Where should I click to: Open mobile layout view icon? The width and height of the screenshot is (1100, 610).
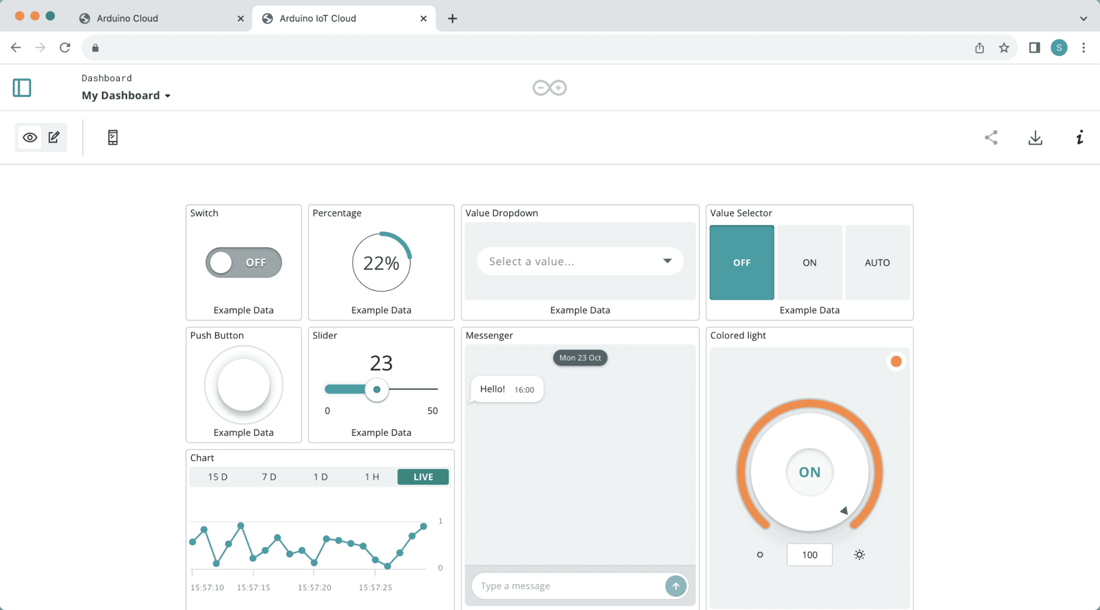click(112, 137)
